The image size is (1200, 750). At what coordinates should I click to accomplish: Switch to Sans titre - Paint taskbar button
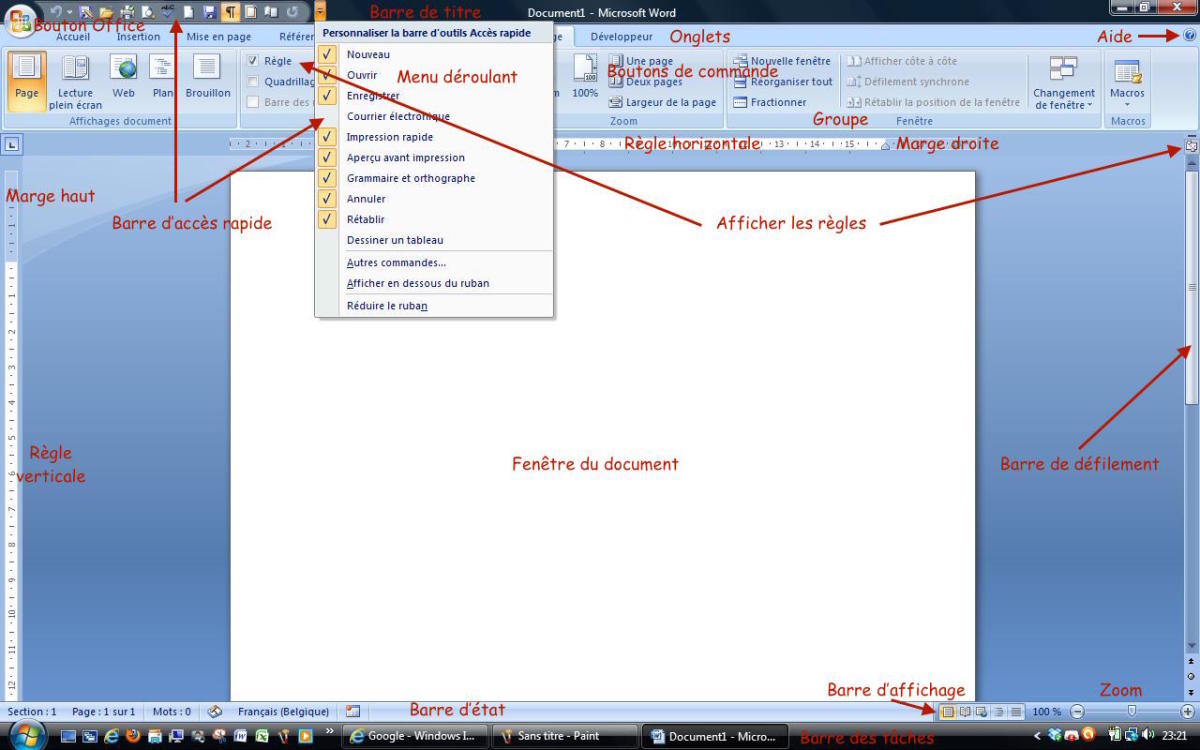(565, 736)
